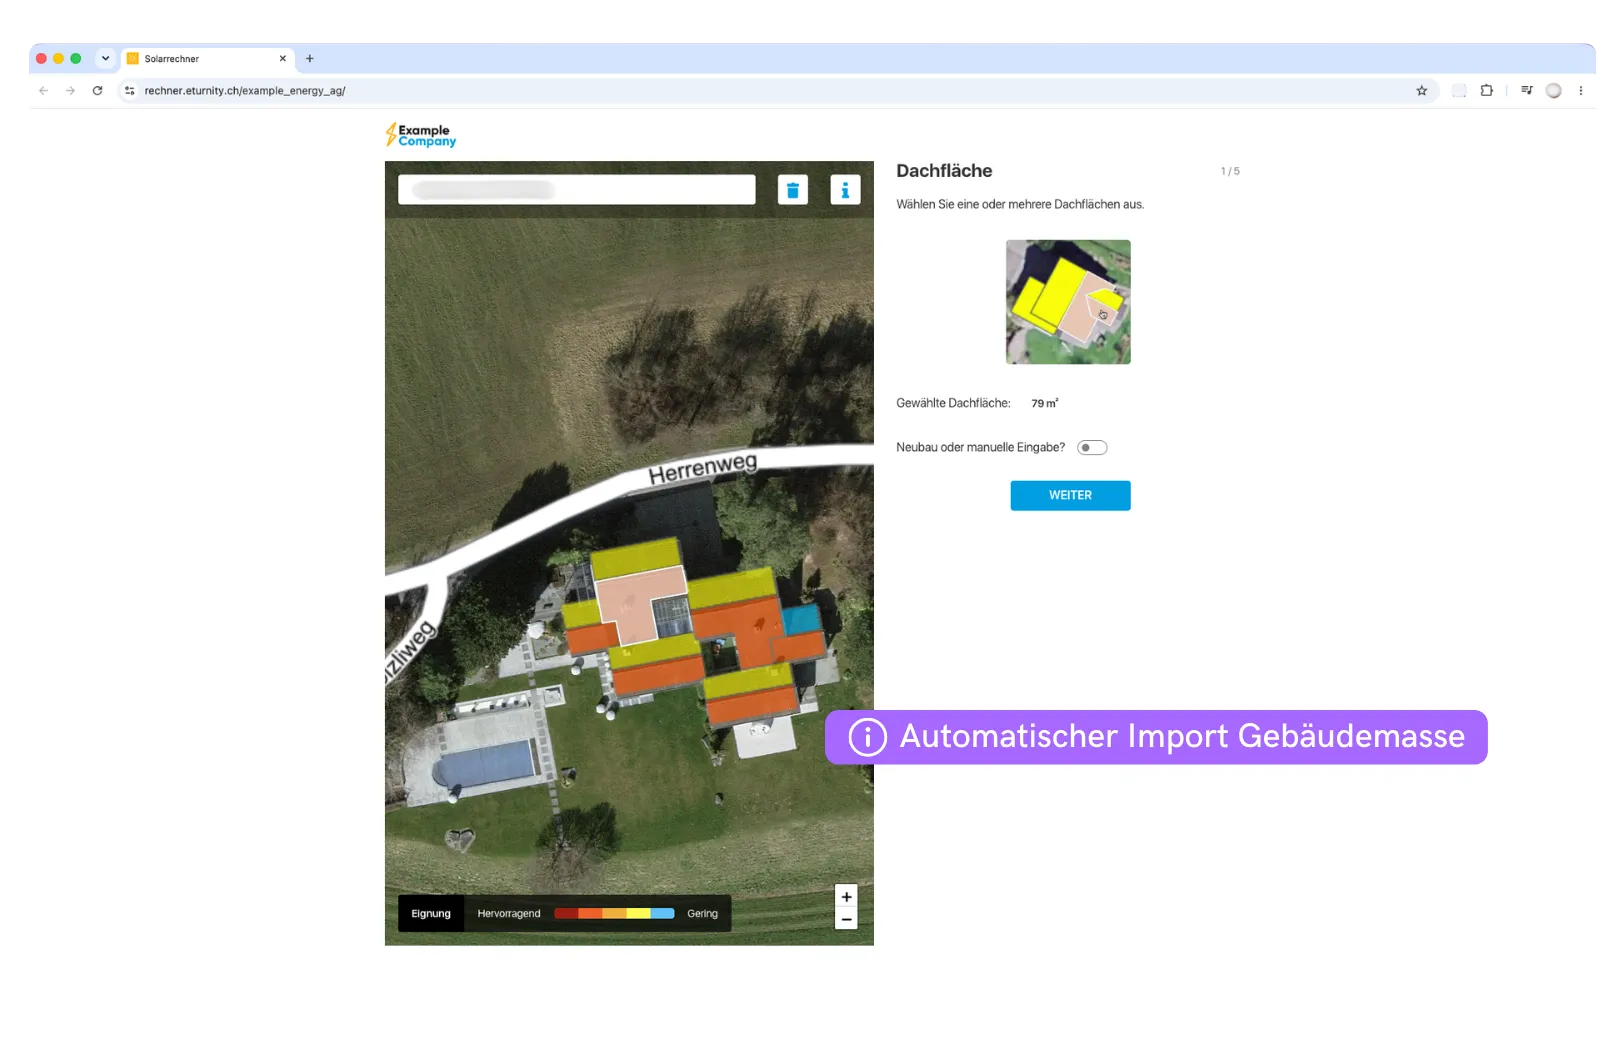Viewport: 1623px width, 1060px height.
Task: Open browser extensions puzzle icon
Action: (x=1486, y=90)
